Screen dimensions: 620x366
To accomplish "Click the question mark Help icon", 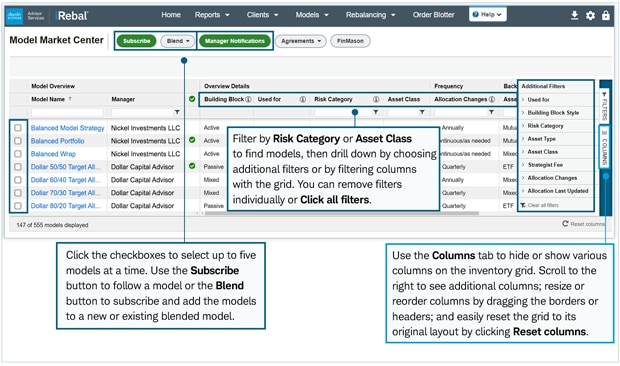I will (x=476, y=15).
